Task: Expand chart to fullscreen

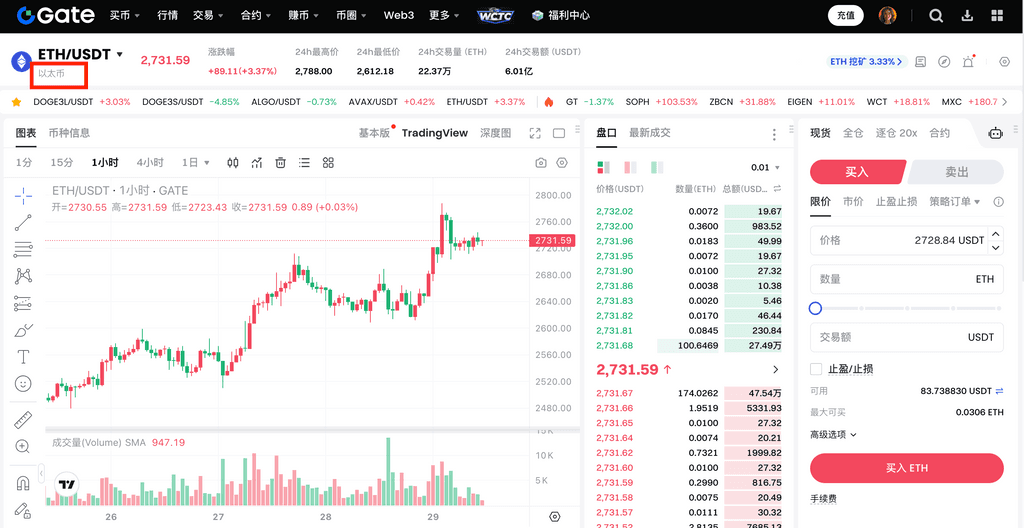Action: (x=535, y=133)
